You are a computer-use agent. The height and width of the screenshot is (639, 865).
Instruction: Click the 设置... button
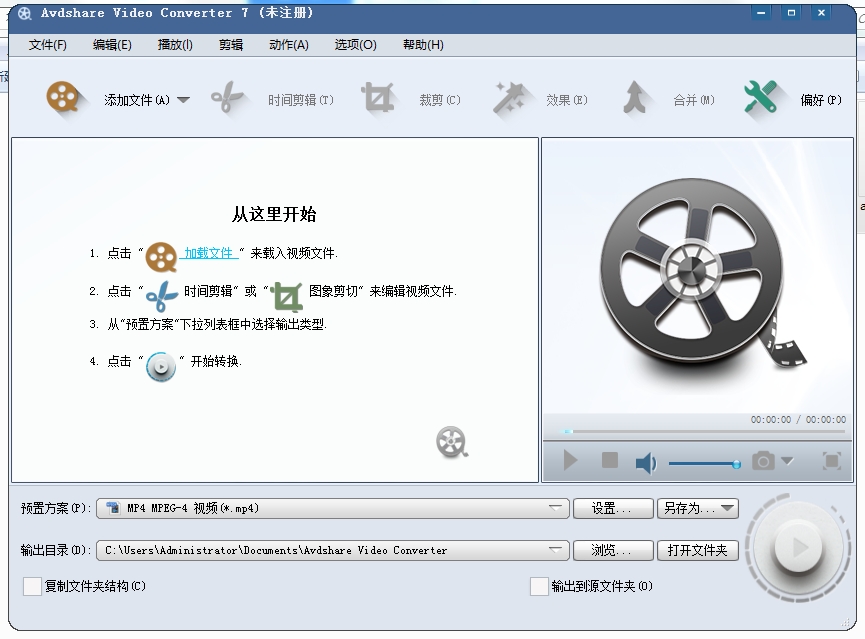tap(613, 508)
